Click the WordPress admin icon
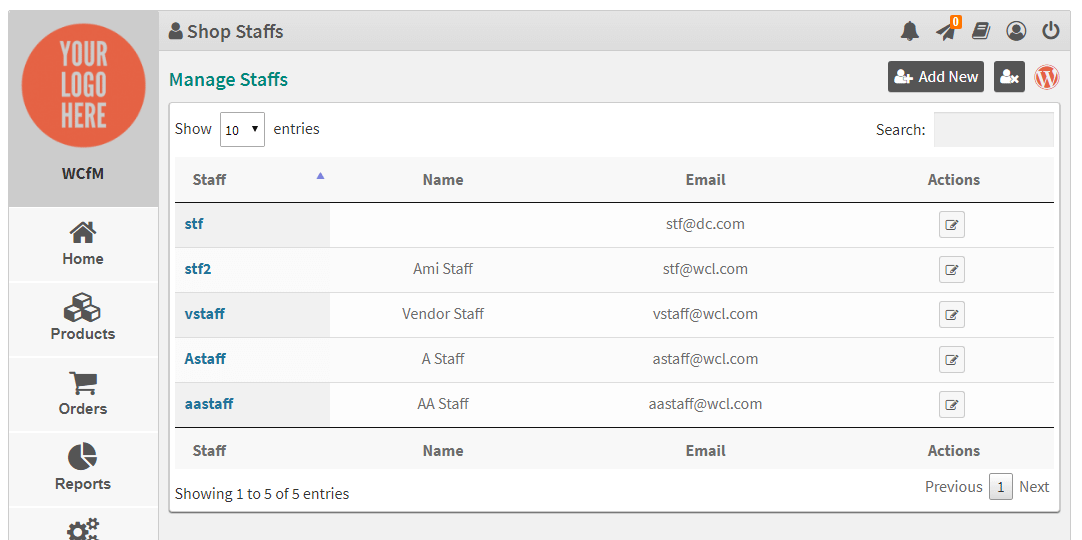Image resolution: width=1082 pixels, height=540 pixels. [1047, 77]
